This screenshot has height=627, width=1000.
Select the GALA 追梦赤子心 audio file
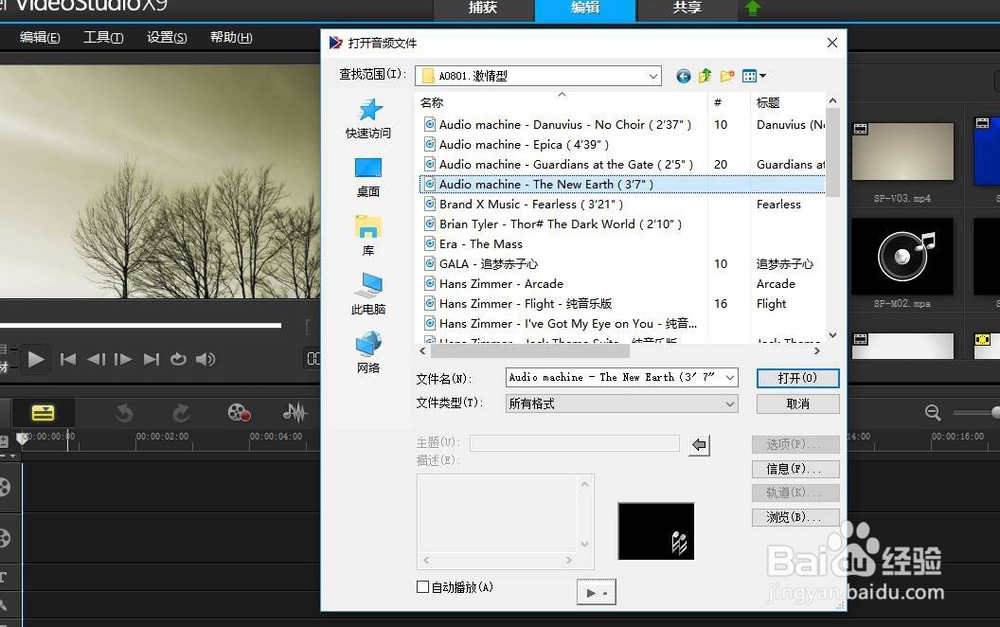point(490,263)
